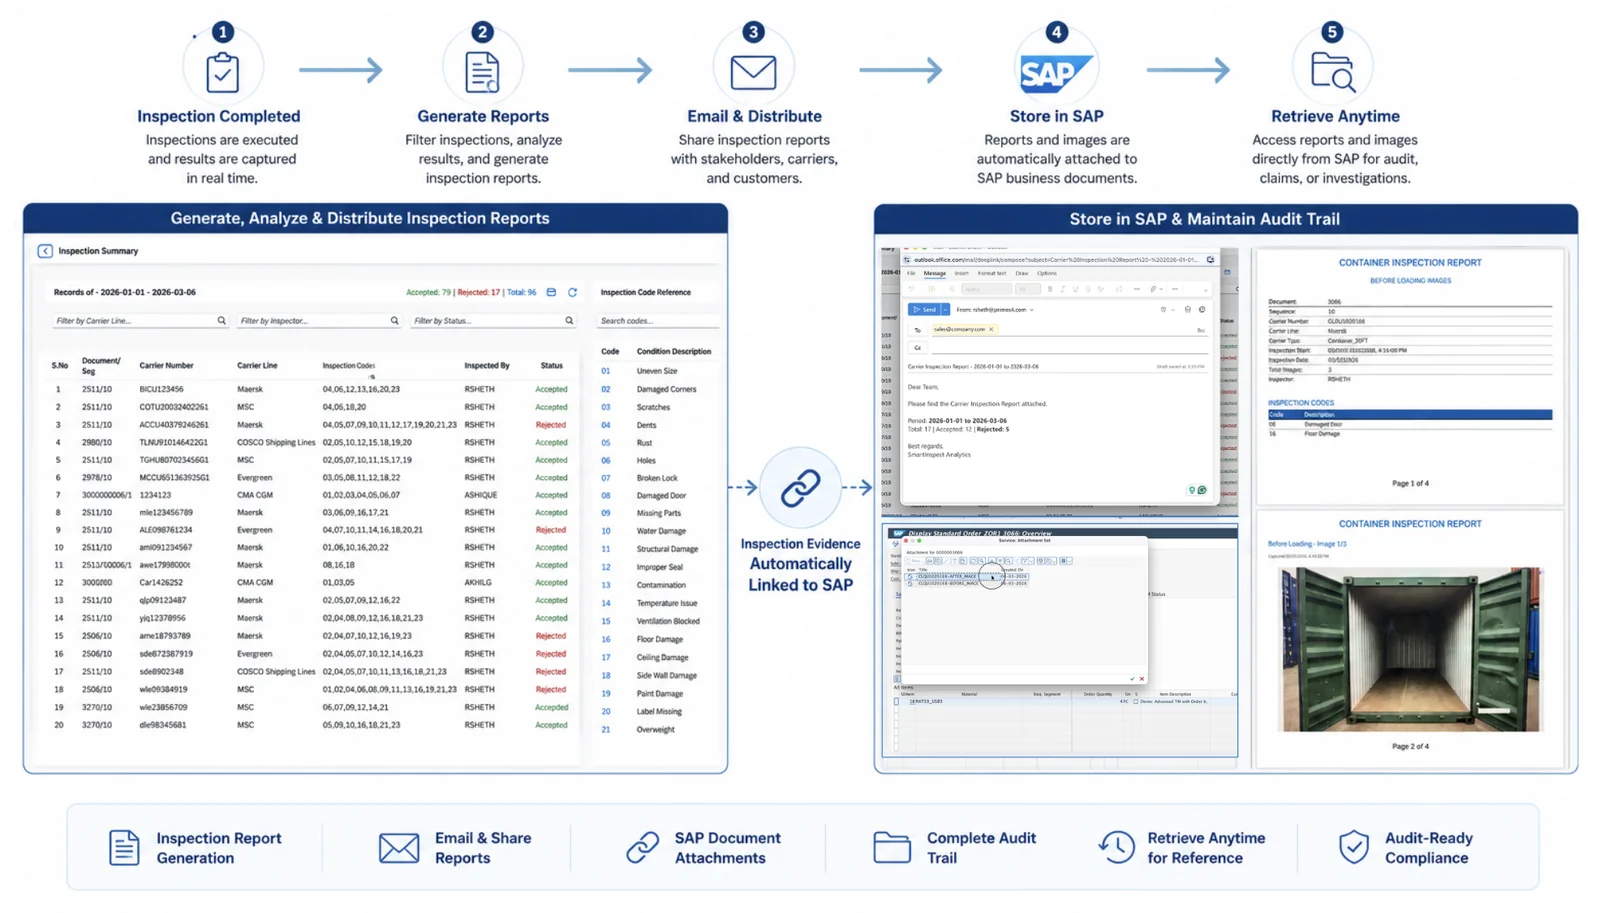Click search icon in Filter by Status field
The width and height of the screenshot is (1600, 913).
[569, 321]
